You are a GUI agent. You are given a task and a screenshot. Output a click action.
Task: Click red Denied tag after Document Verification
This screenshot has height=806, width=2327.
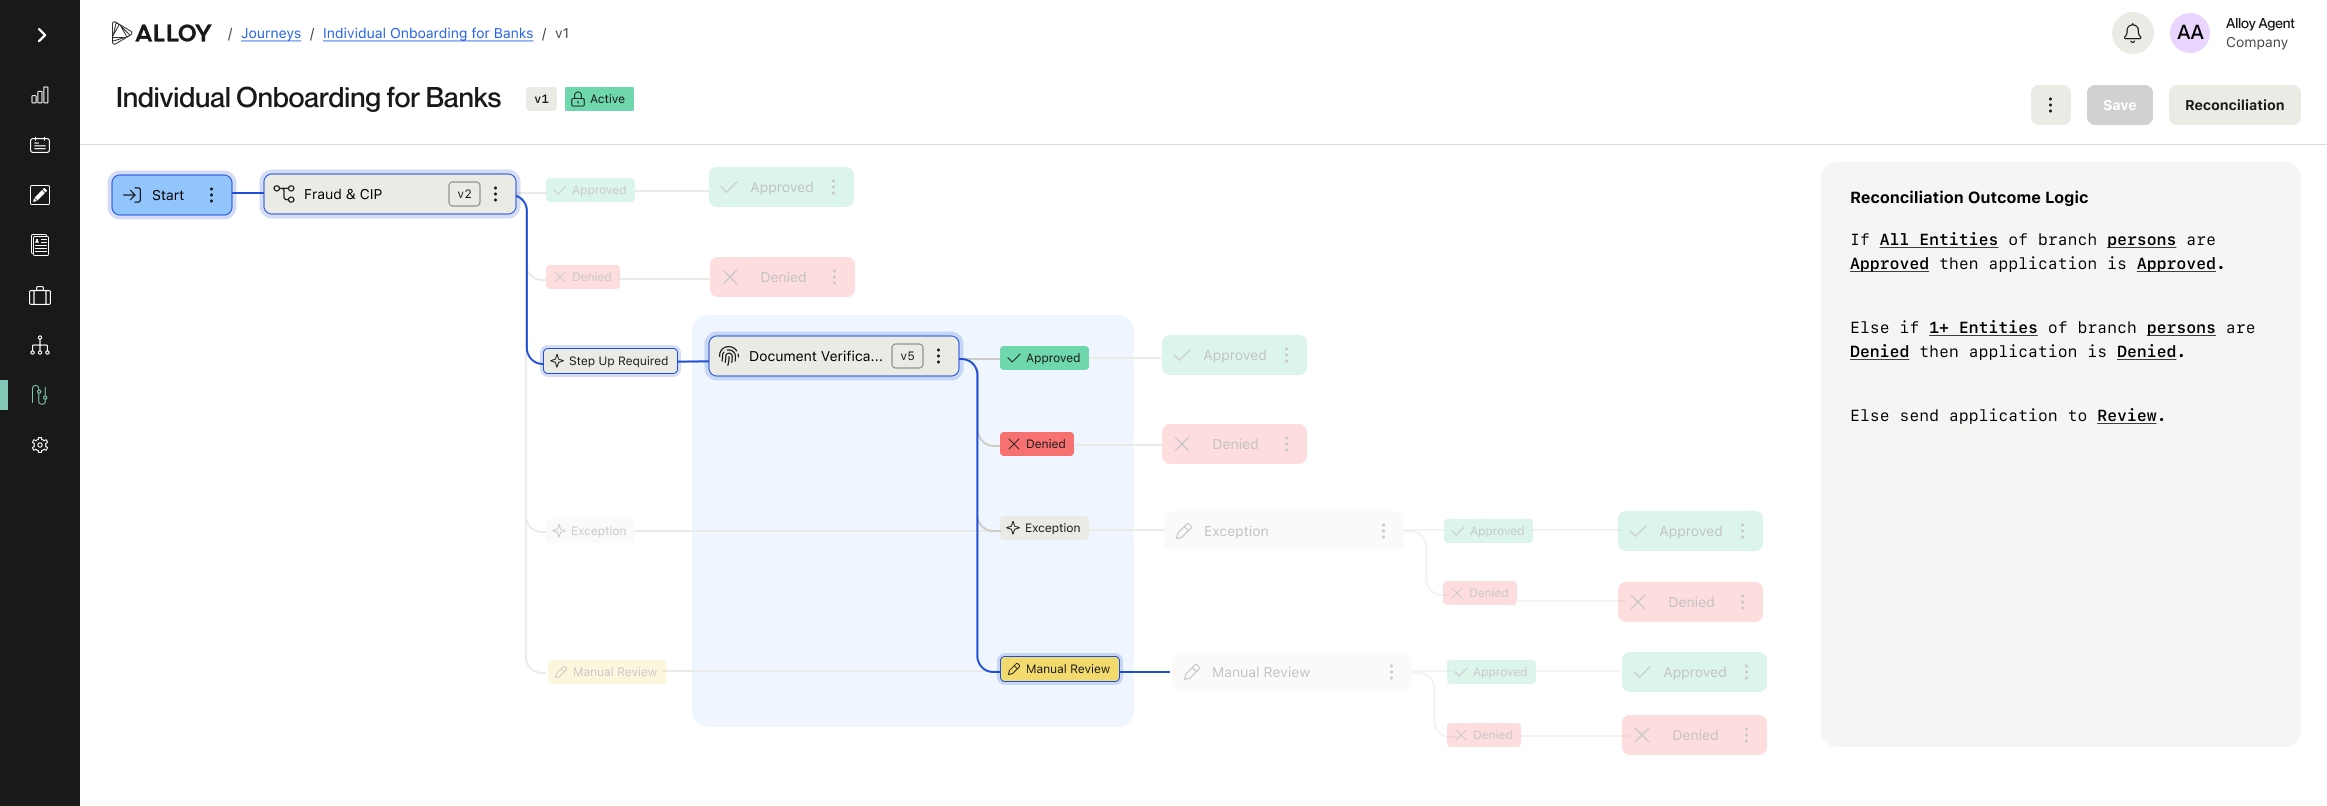tap(1037, 444)
